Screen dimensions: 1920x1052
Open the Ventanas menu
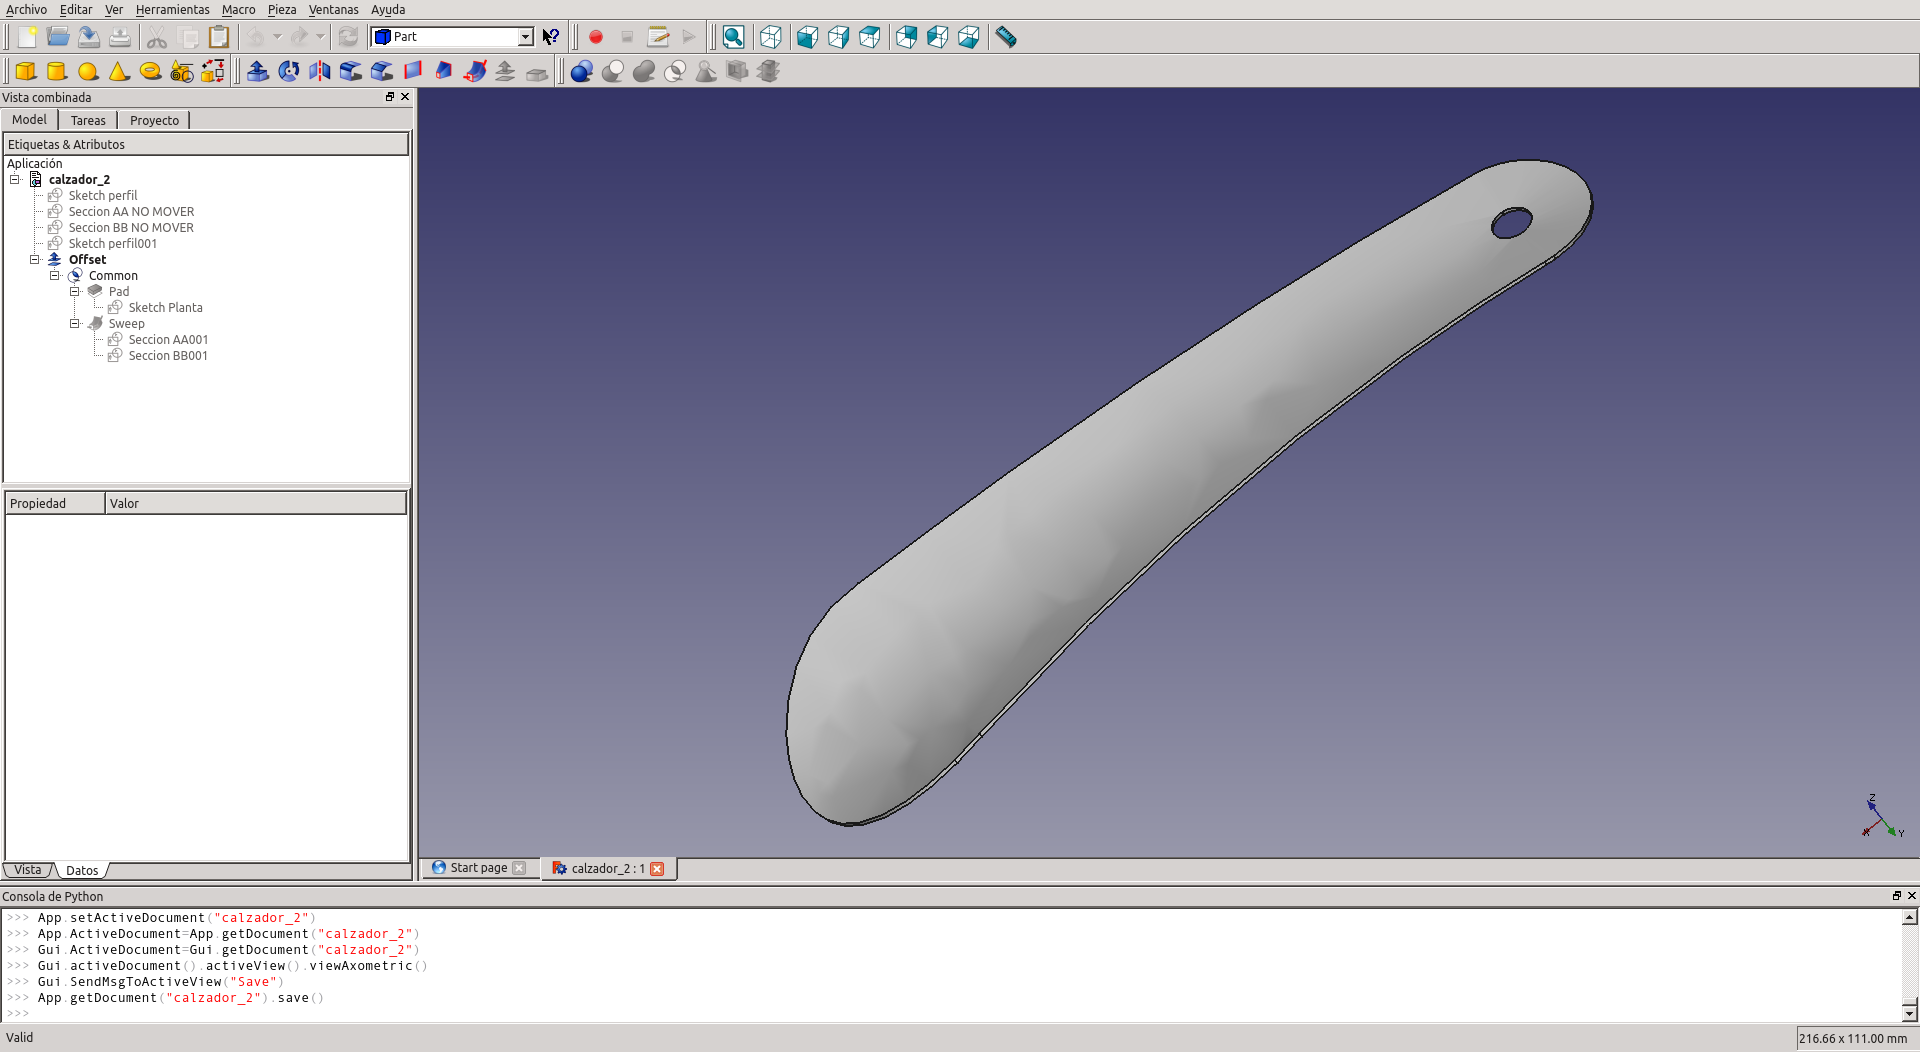tap(333, 10)
